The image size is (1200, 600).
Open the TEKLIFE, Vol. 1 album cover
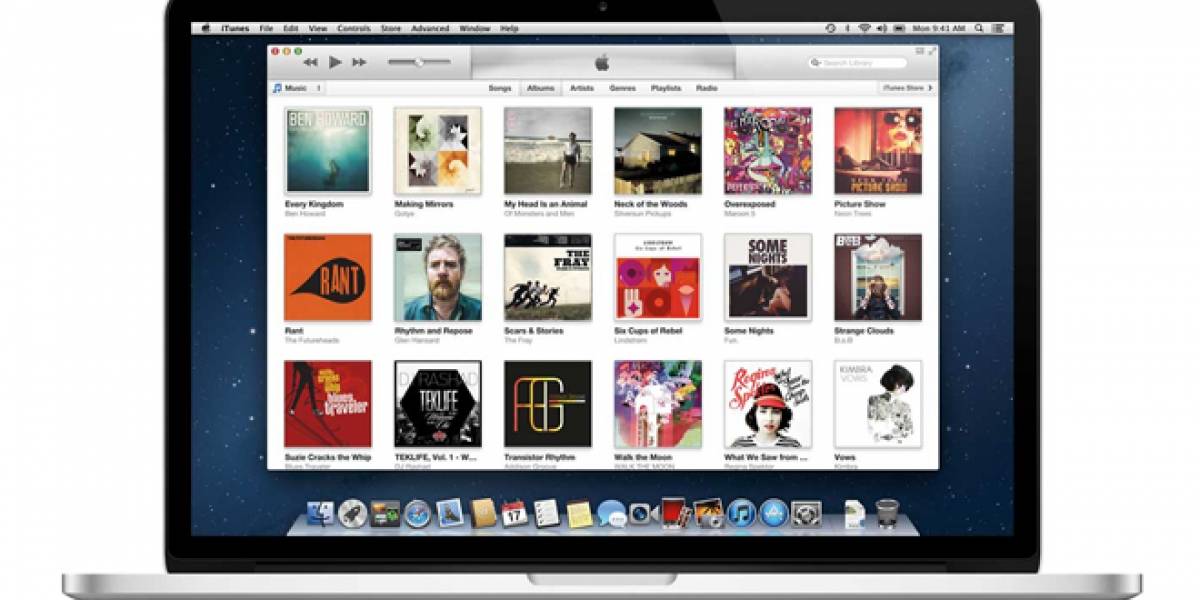coord(438,404)
